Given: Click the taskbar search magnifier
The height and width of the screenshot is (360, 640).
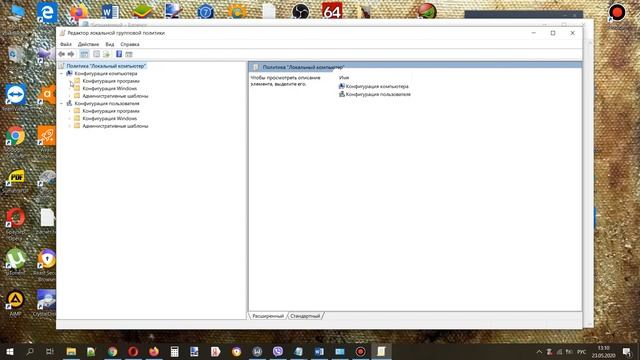Looking at the screenshot, I should (30, 351).
